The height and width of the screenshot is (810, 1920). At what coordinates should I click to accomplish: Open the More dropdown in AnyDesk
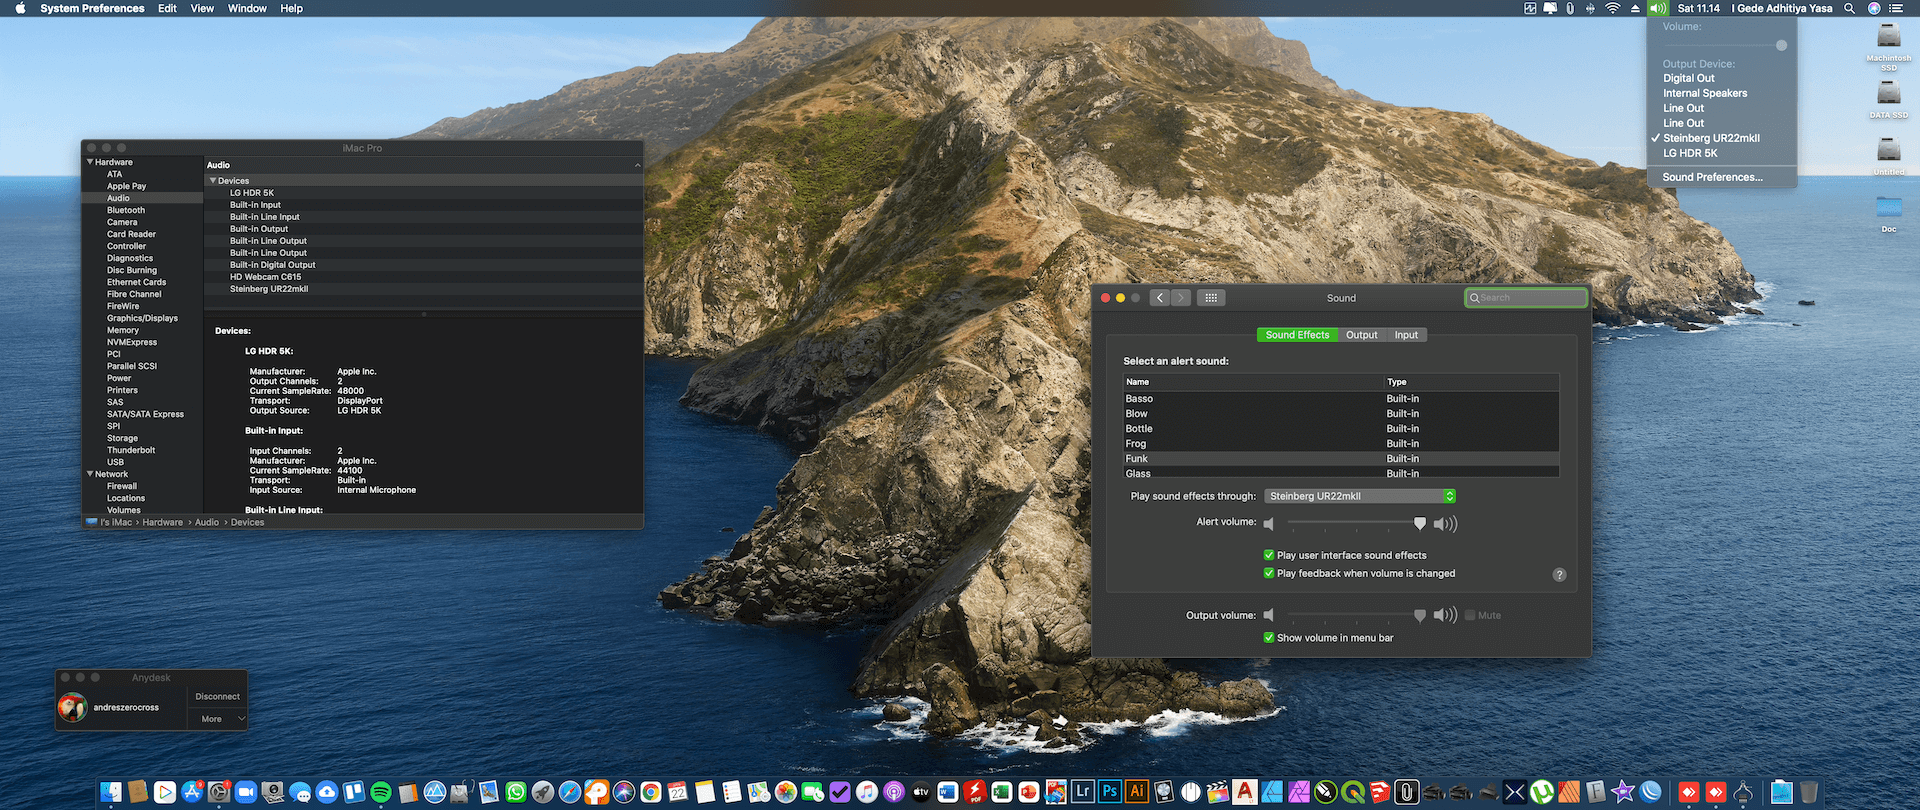pyautogui.click(x=217, y=719)
